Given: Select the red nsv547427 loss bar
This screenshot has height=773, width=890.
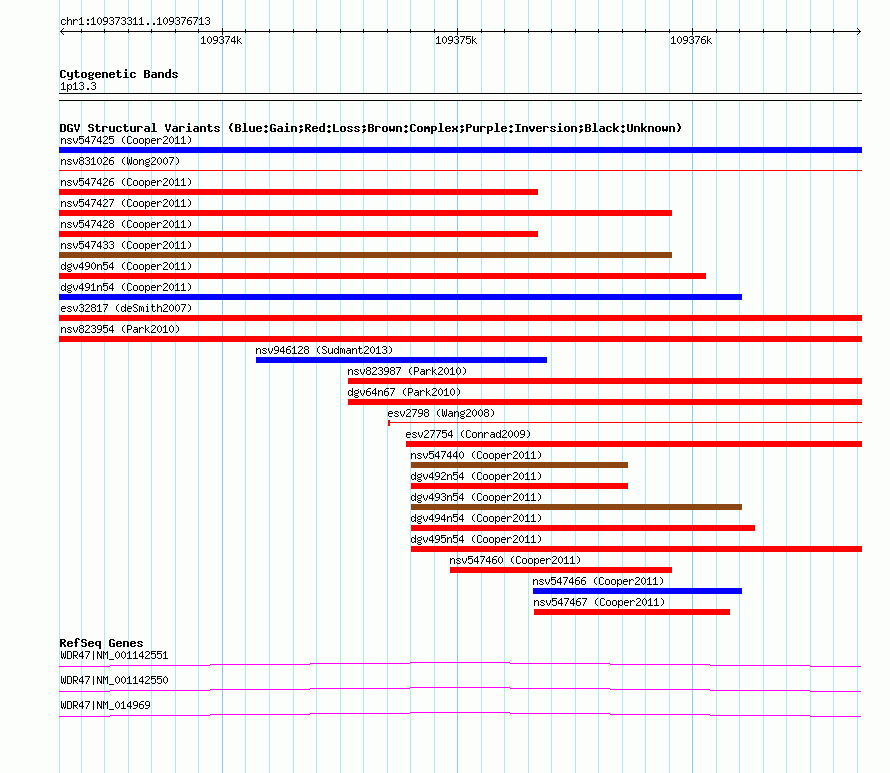Looking at the screenshot, I should pyautogui.click(x=366, y=213).
